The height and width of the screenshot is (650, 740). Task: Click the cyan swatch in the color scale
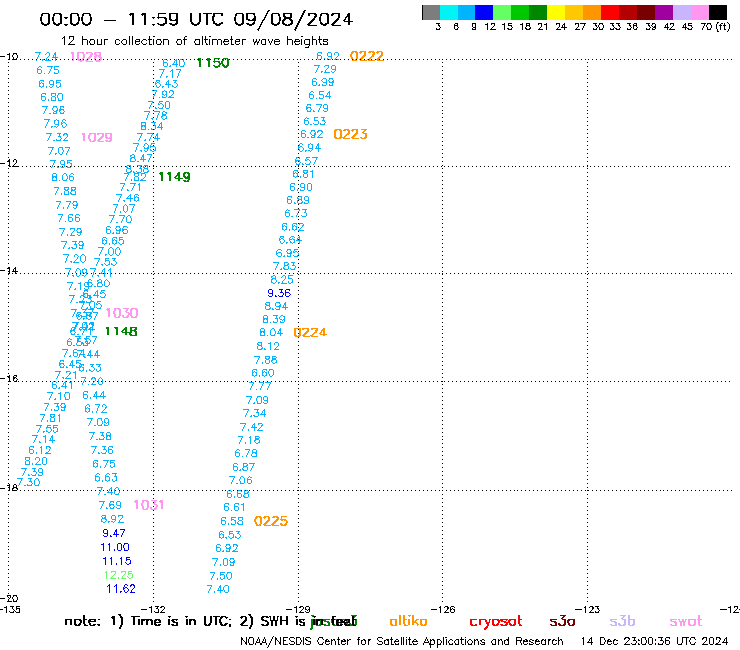(449, 12)
